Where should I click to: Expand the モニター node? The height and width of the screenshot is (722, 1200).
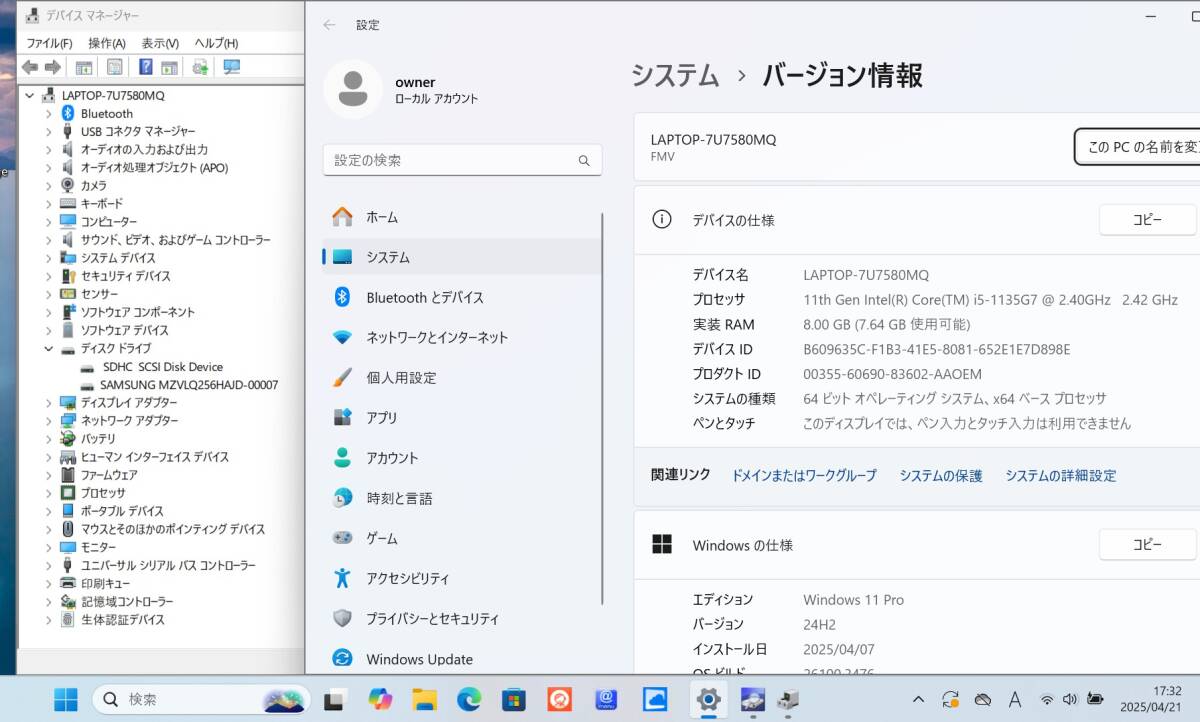[x=48, y=547]
